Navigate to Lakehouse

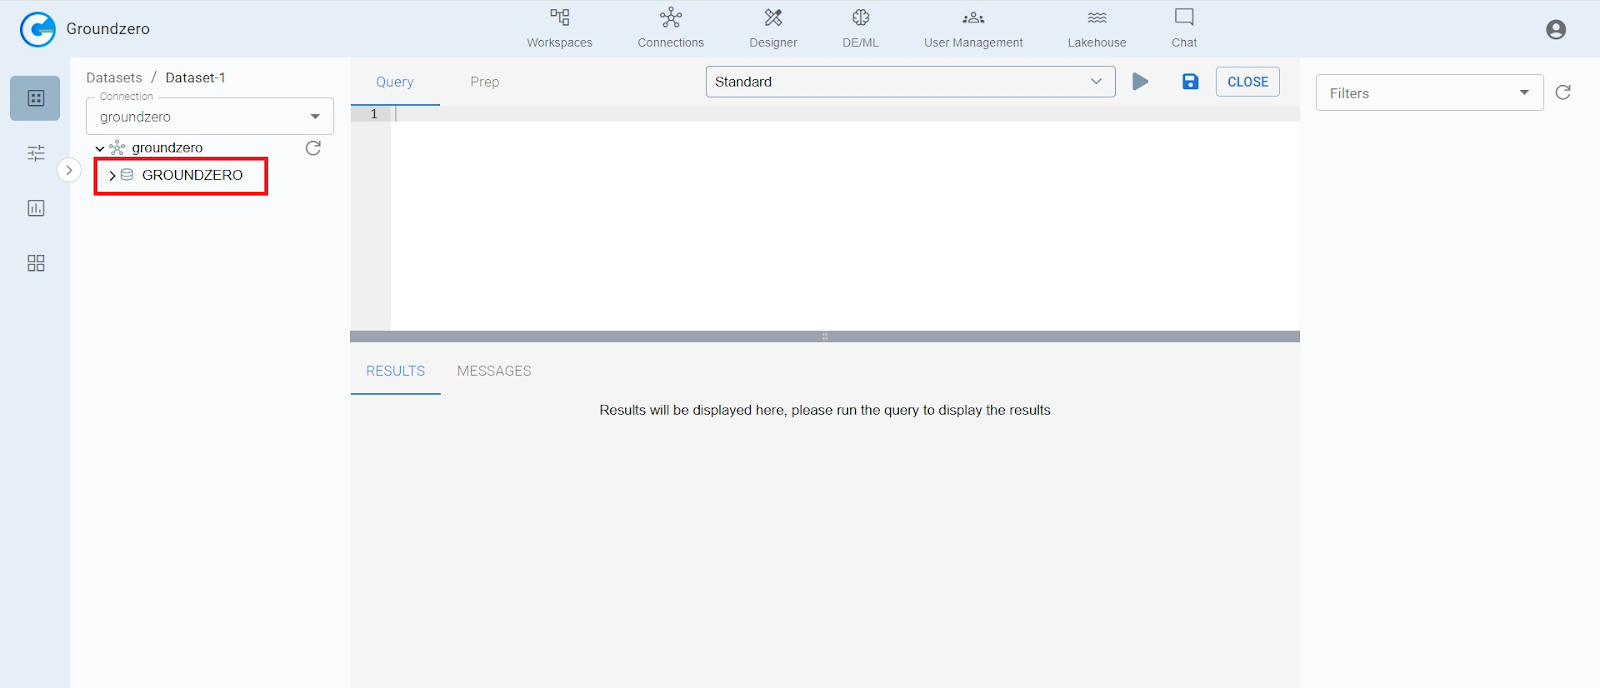pos(1096,28)
